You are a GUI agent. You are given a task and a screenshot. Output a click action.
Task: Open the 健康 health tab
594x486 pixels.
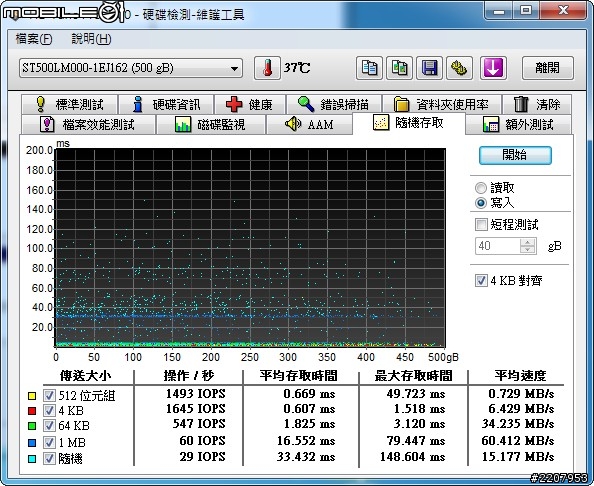(x=250, y=104)
